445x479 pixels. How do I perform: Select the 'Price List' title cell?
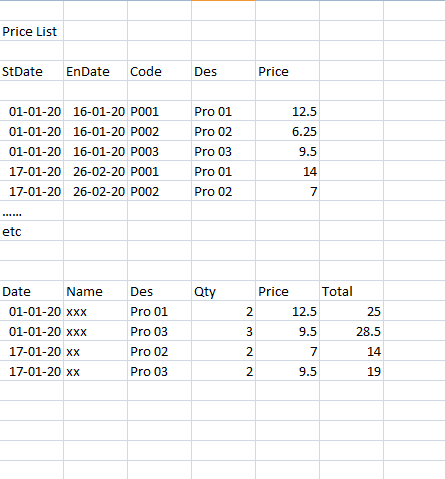[x=32, y=31]
